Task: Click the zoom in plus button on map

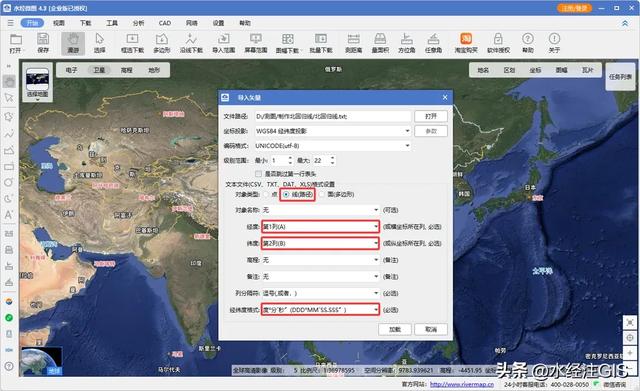Action: click(x=630, y=353)
